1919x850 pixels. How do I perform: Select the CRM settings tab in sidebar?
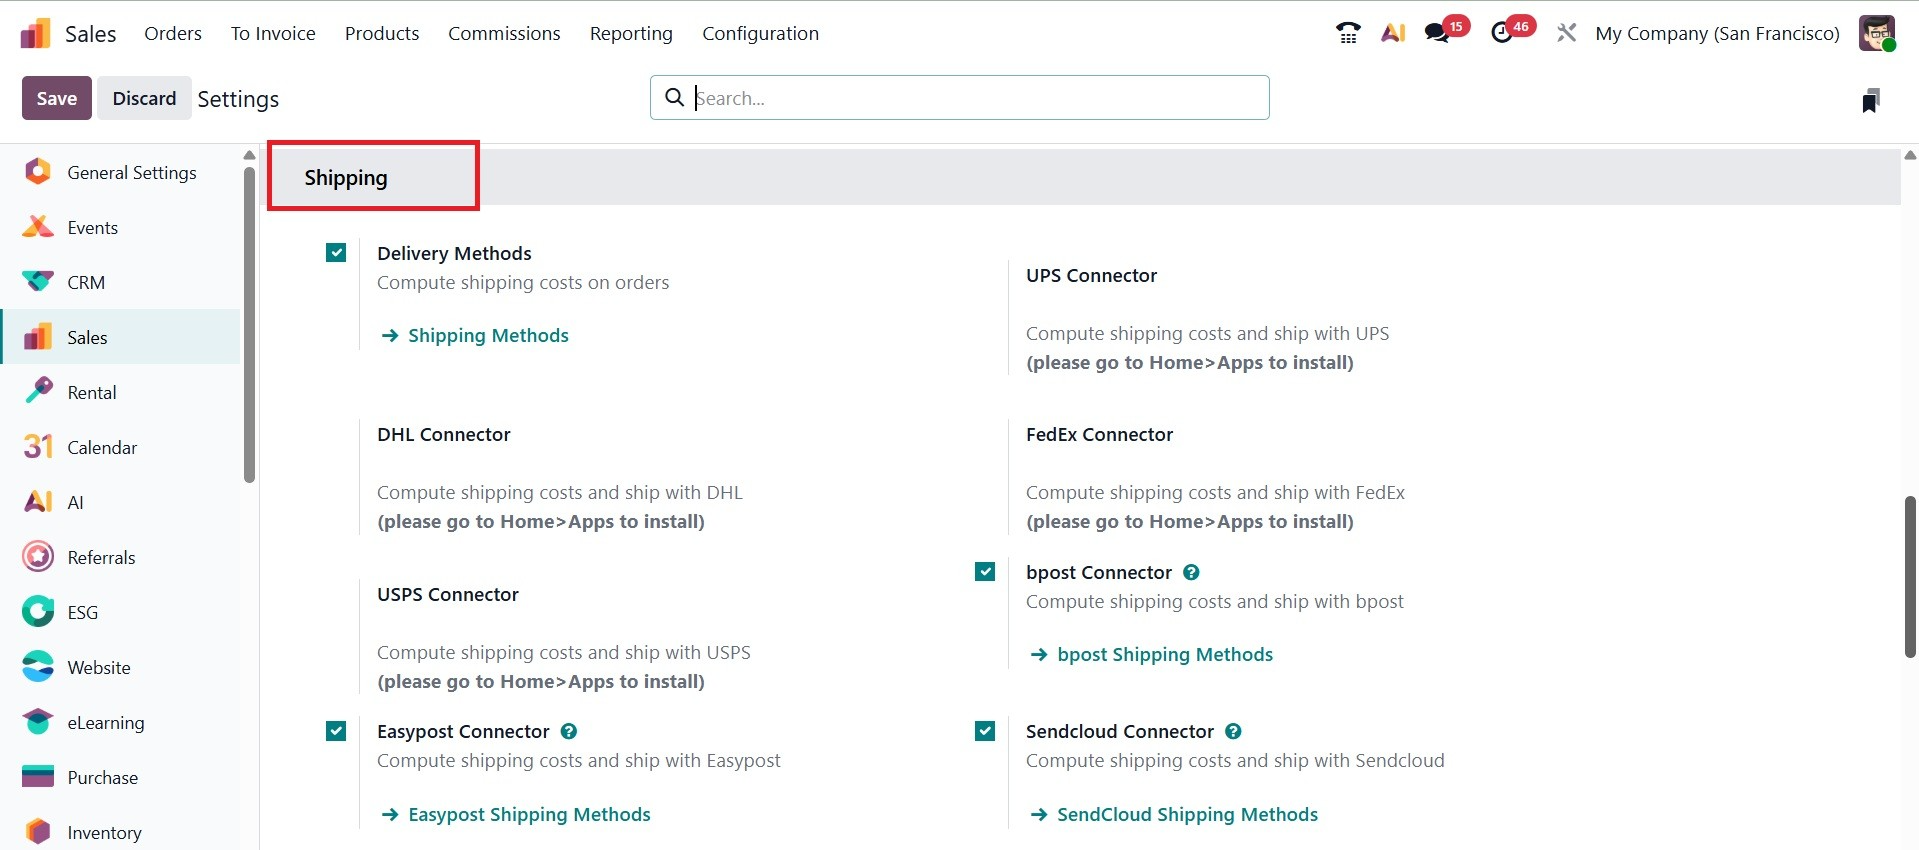tap(86, 283)
